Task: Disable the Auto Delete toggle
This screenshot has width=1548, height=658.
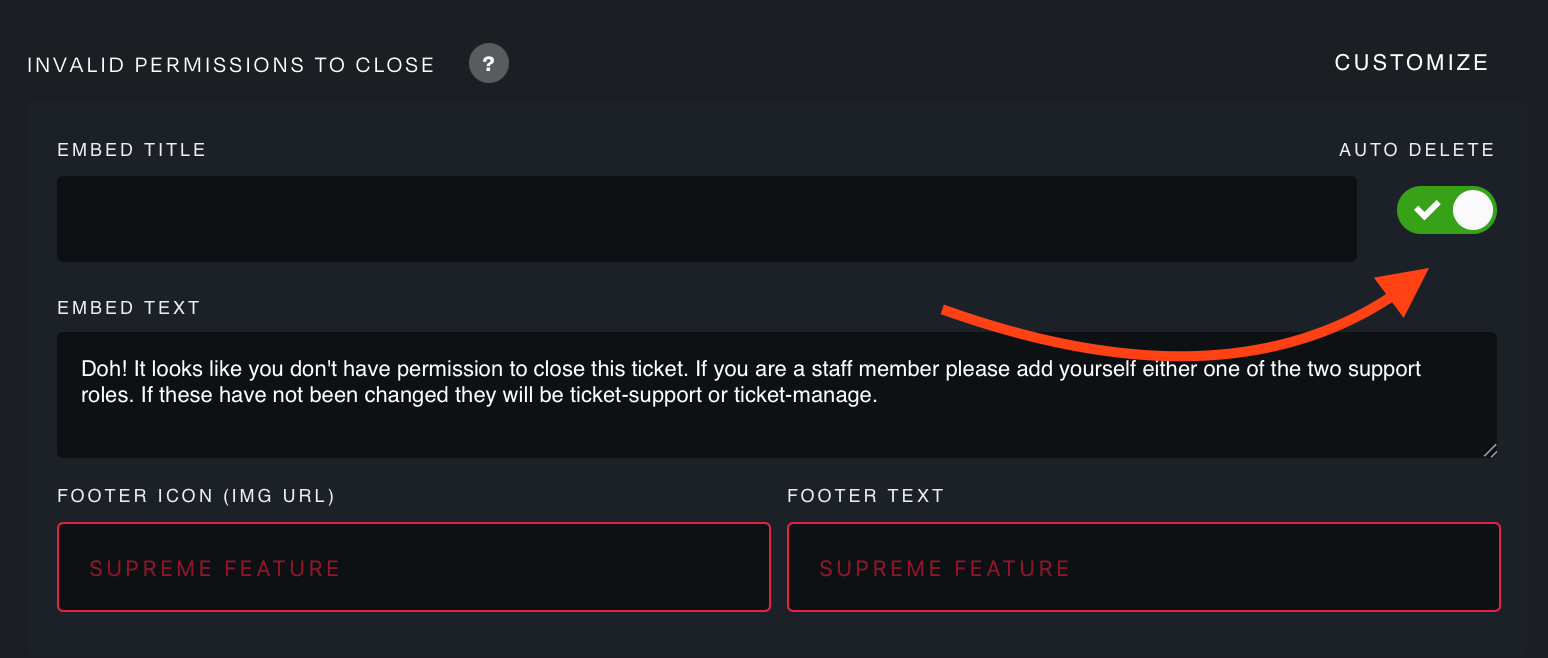Action: 1447,210
